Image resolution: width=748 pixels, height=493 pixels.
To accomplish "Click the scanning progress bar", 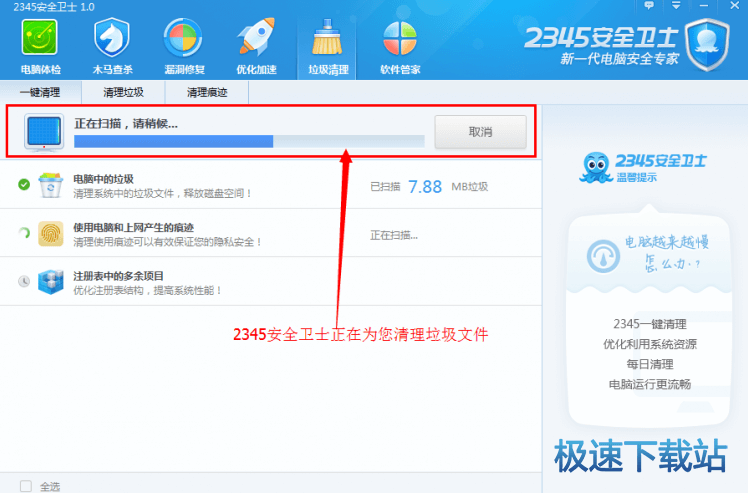I will pos(249,141).
